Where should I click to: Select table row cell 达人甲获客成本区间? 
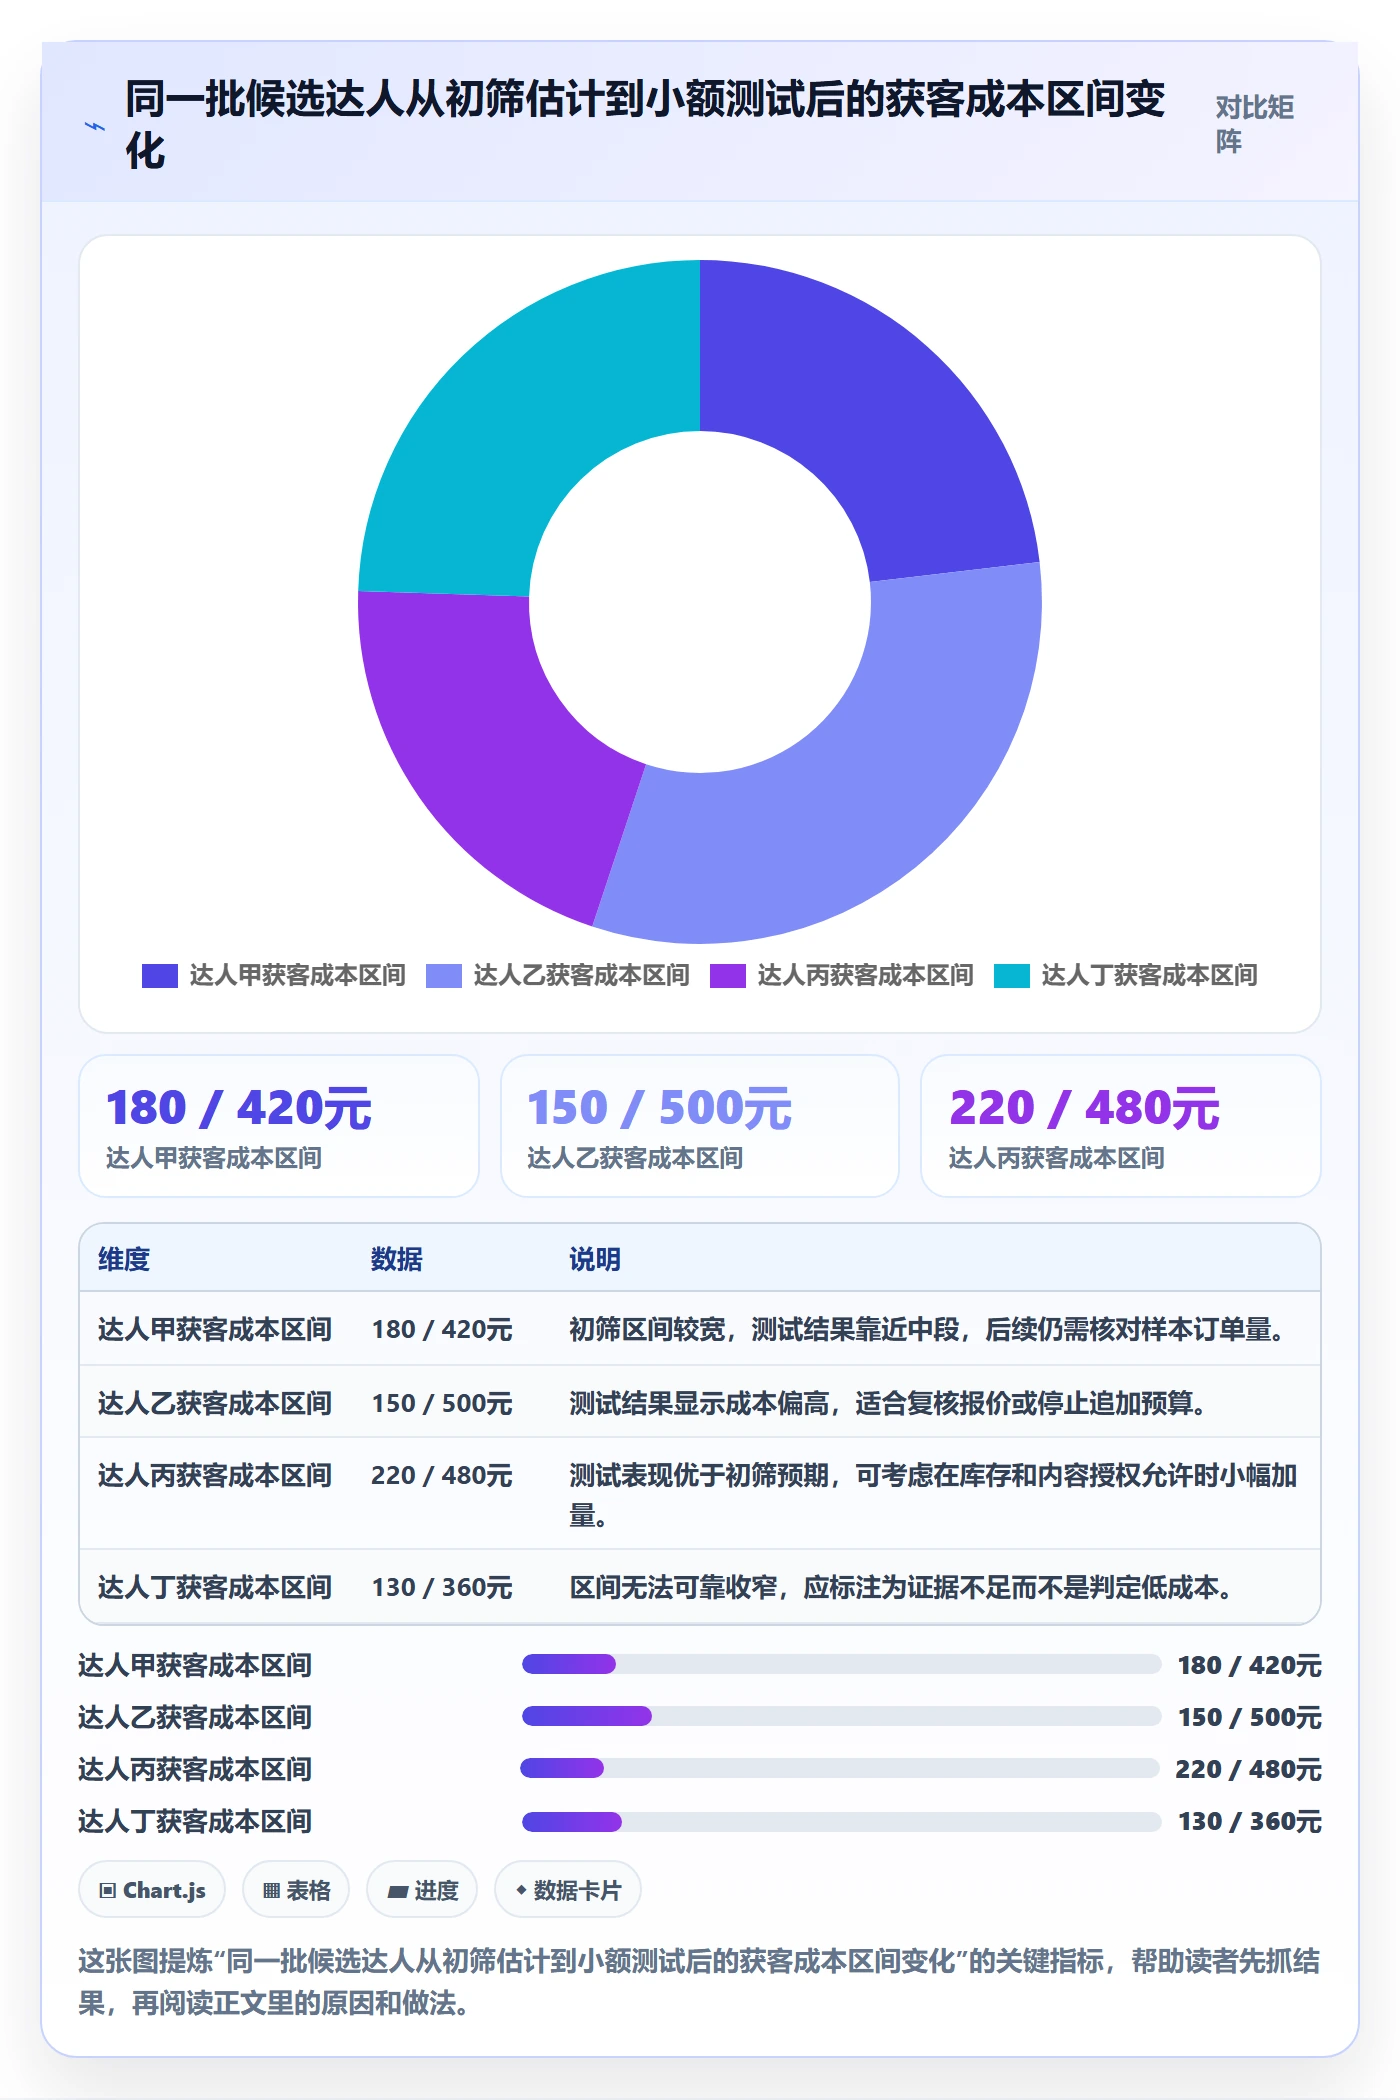point(215,1329)
